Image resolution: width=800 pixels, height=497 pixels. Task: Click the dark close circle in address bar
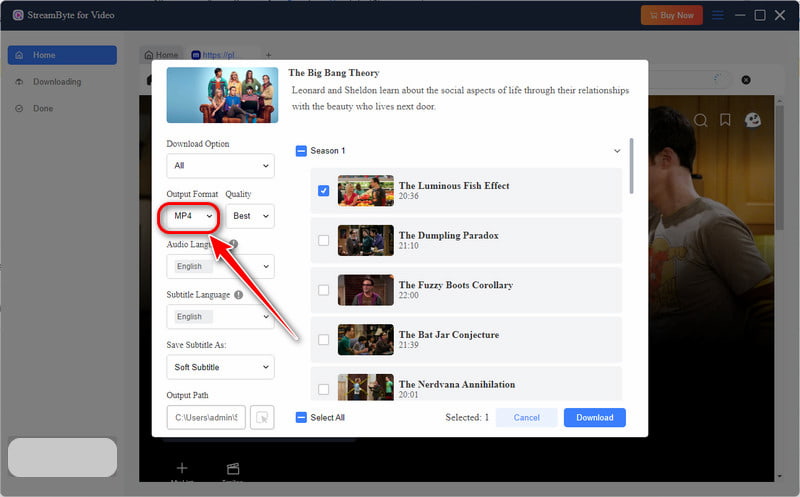(x=746, y=80)
